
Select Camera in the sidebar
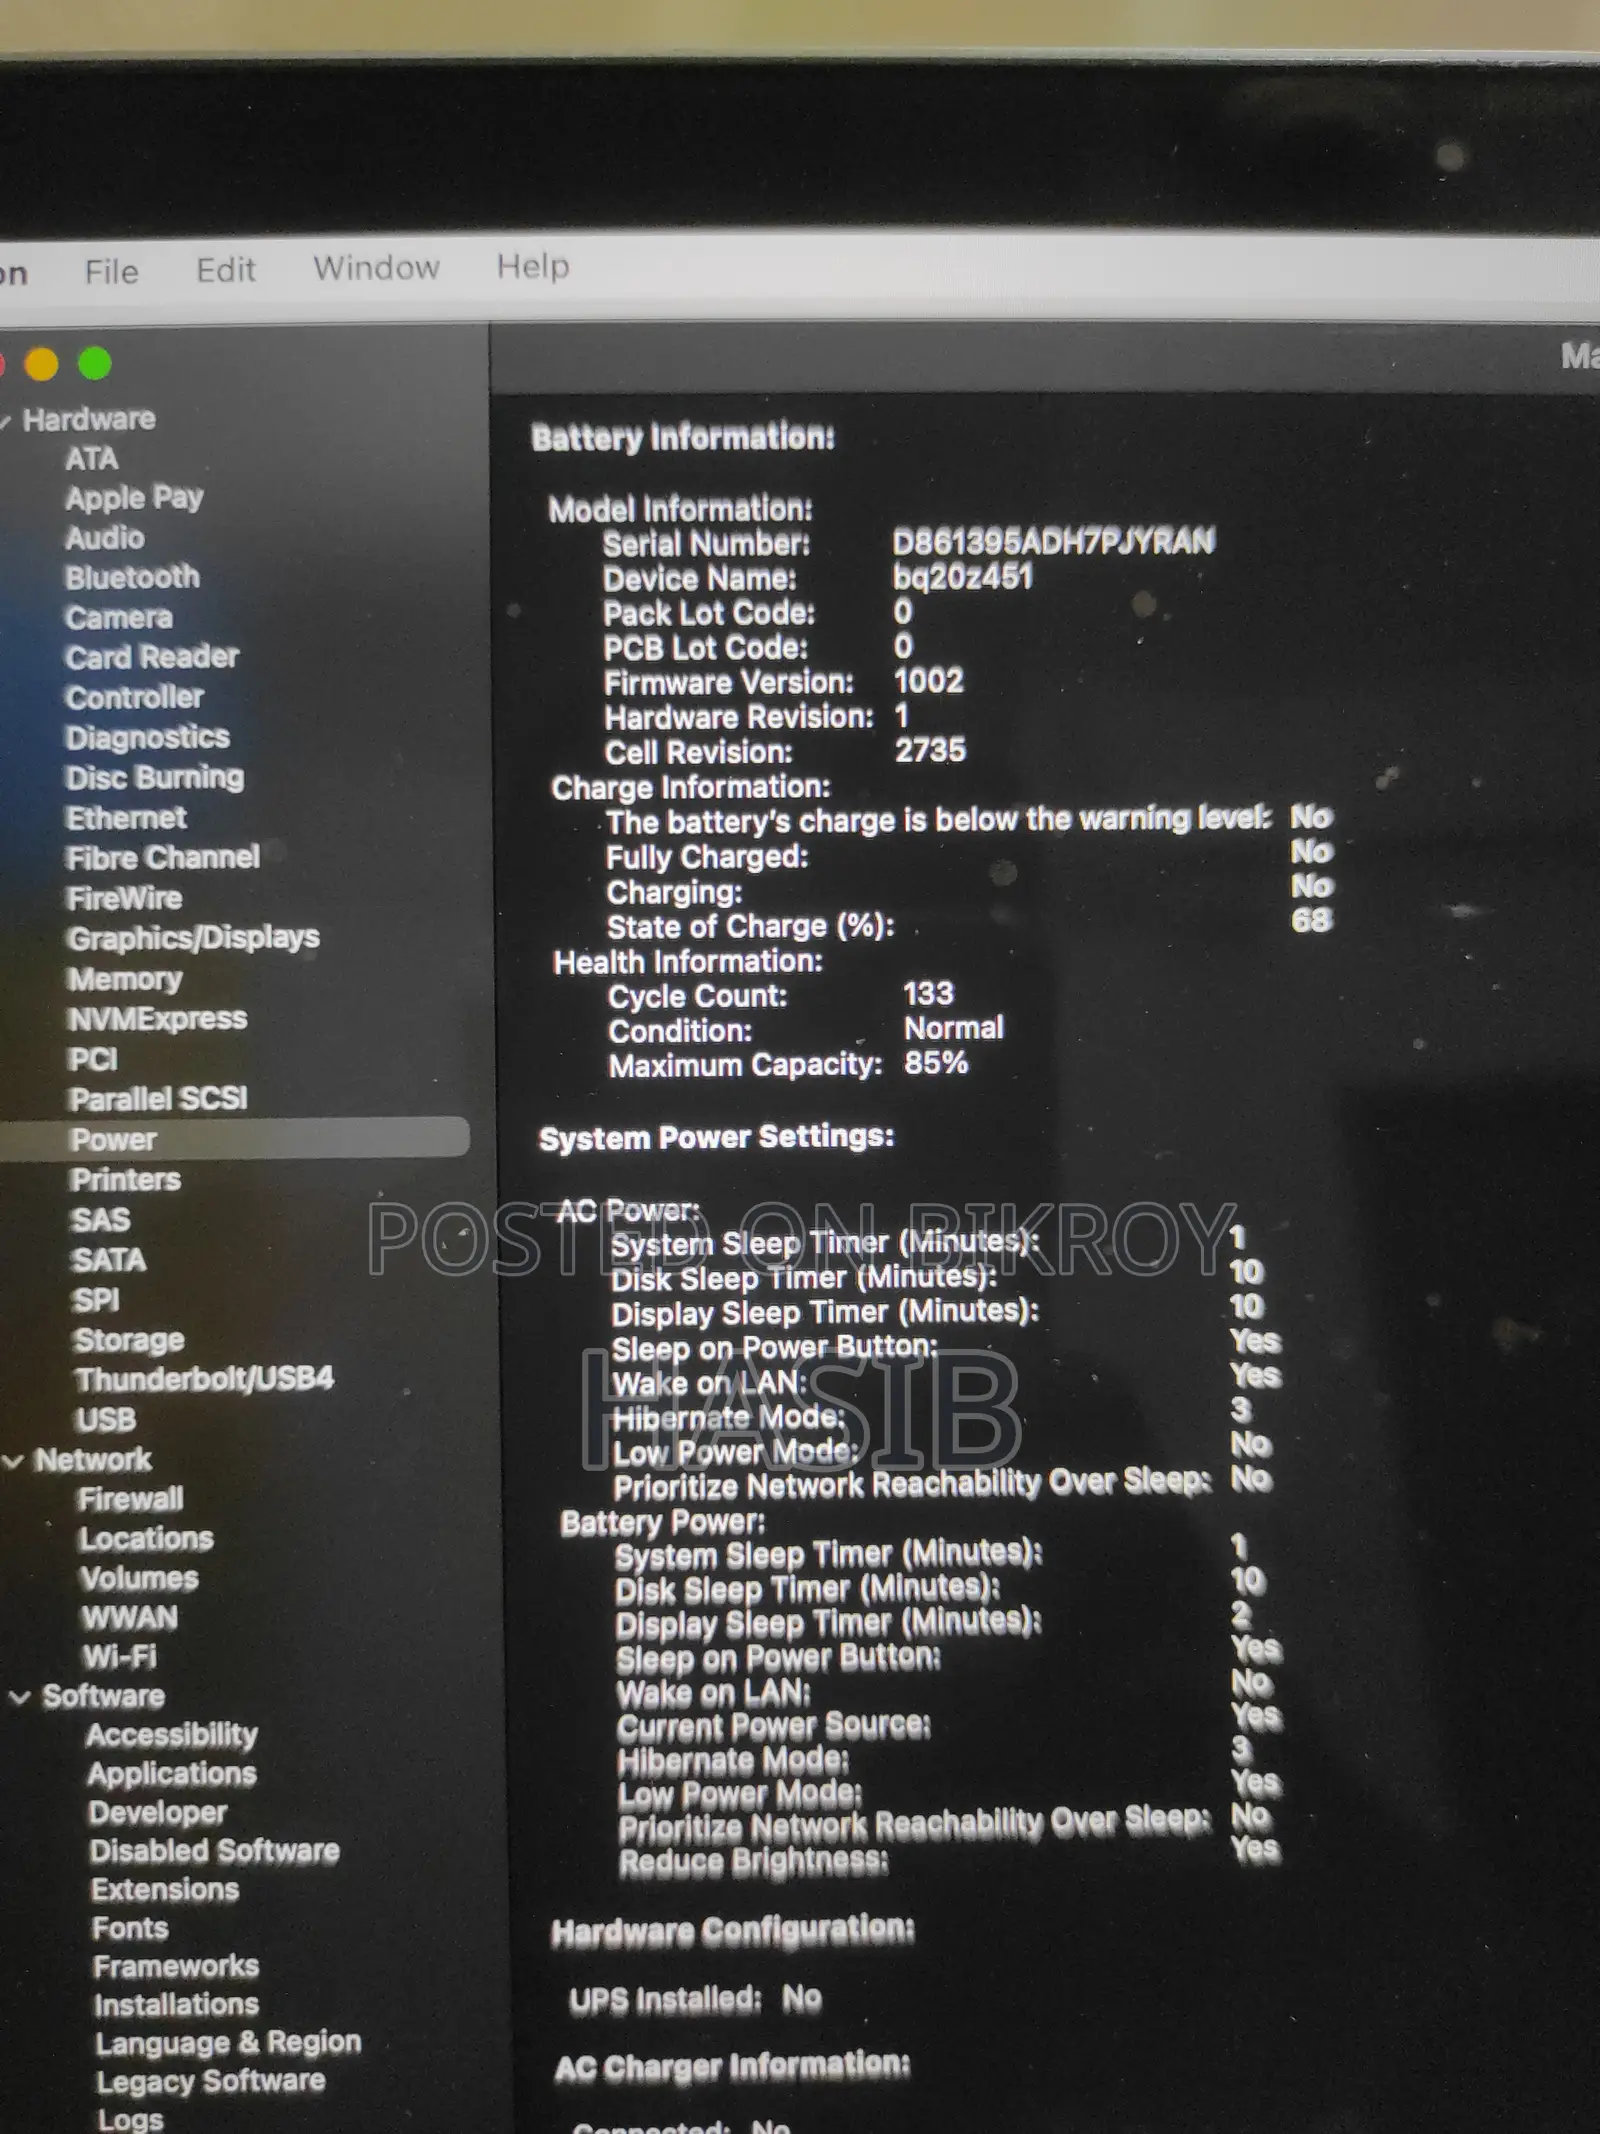(x=119, y=617)
